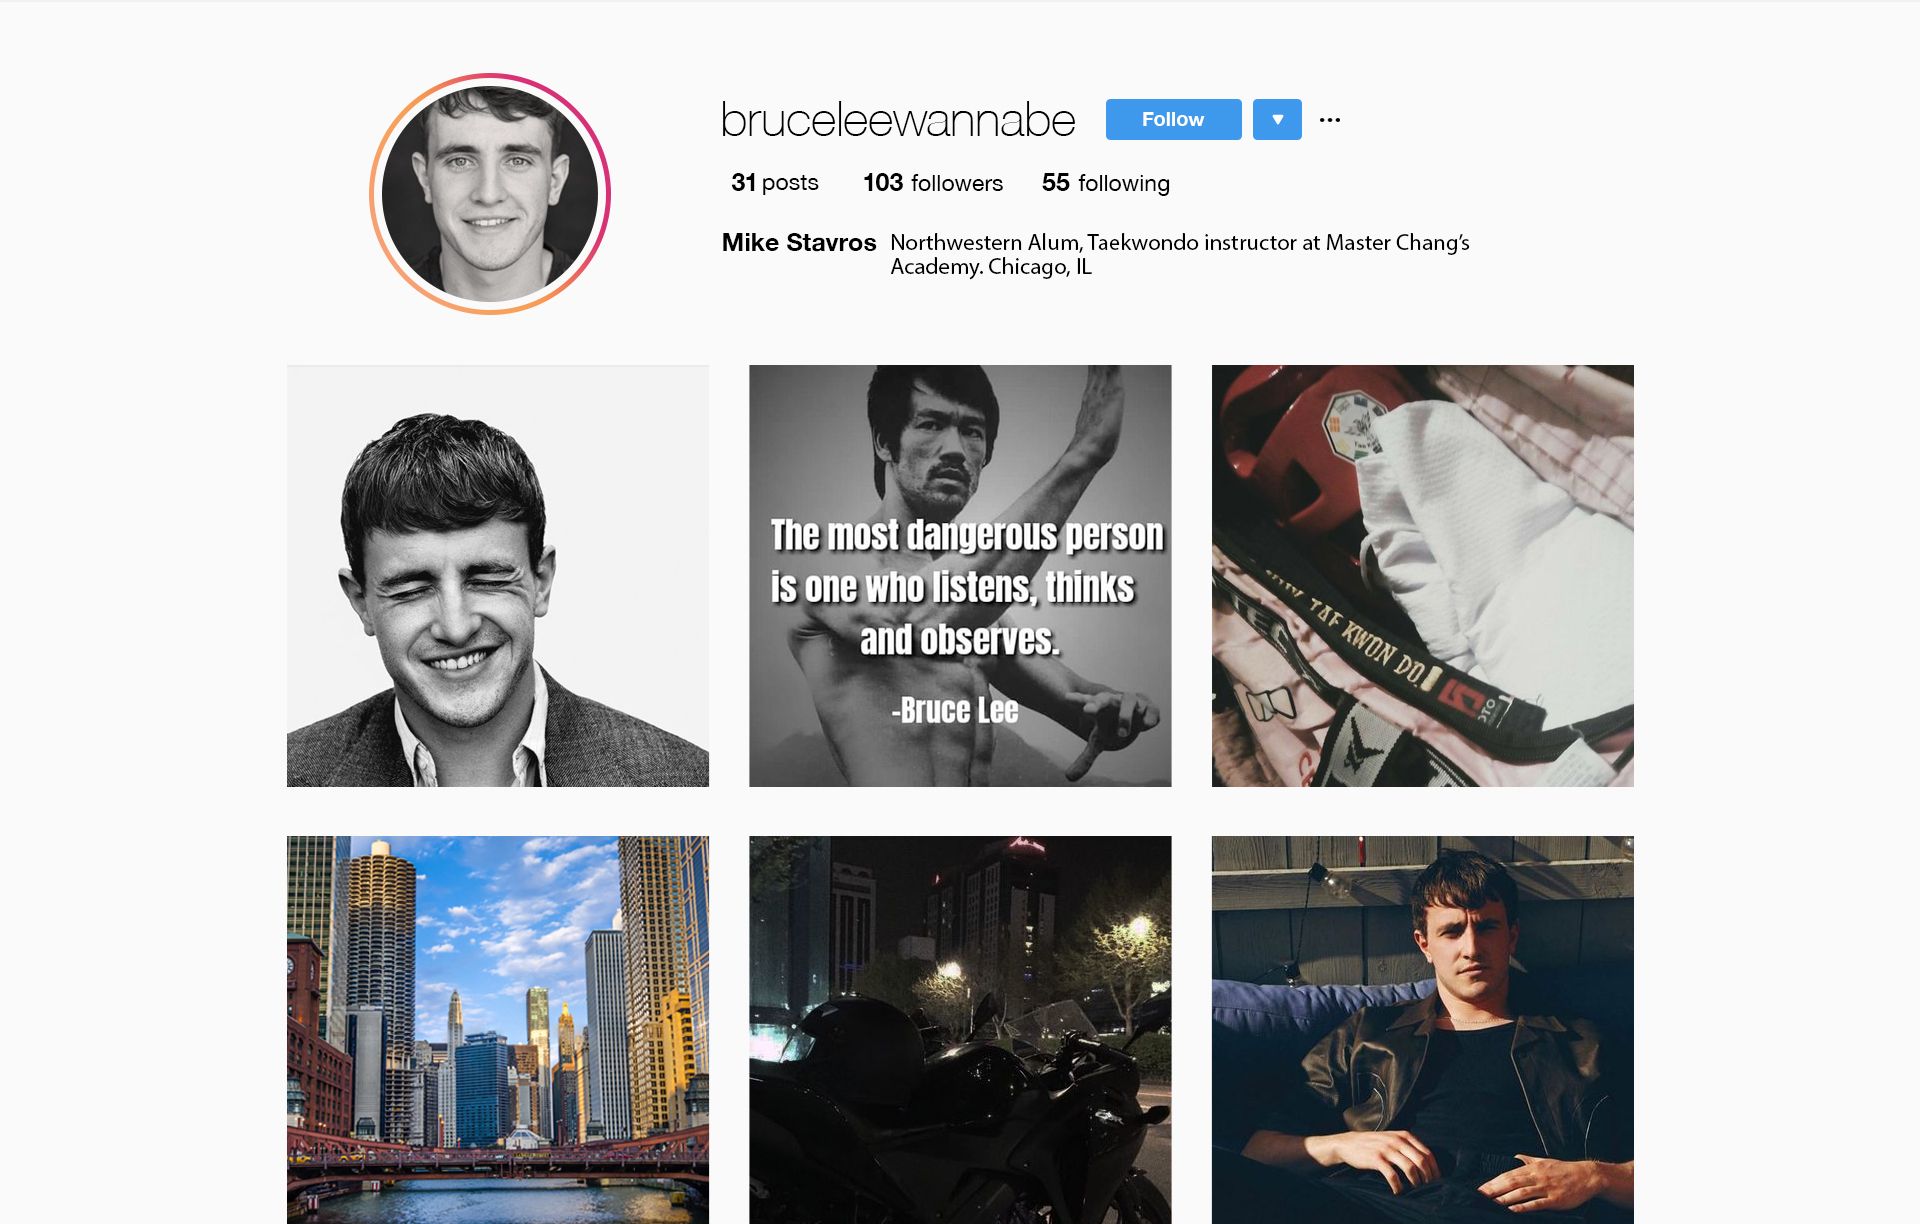The image size is (1920, 1224).
Task: View the 55 following list
Action: point(1105,183)
